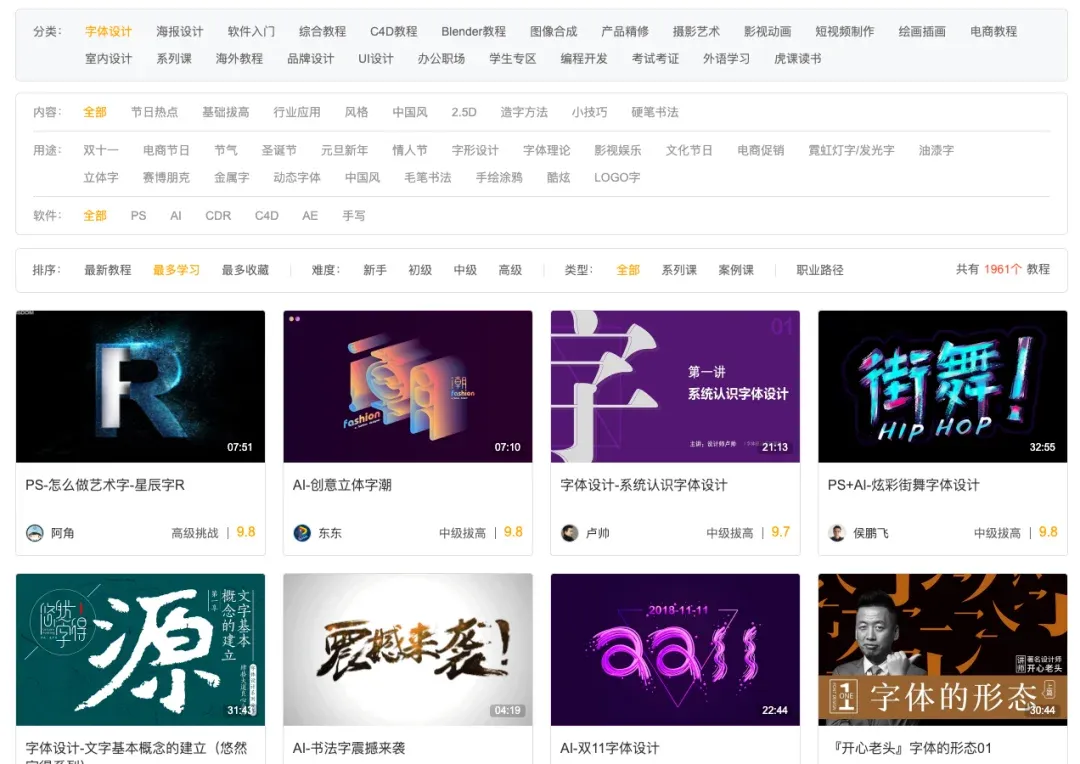Set difficulty to 高级
The image size is (1080, 764).
click(x=510, y=269)
